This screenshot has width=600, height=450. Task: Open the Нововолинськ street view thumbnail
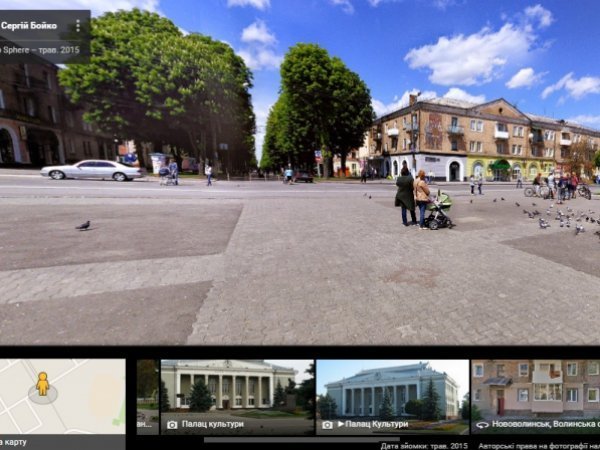click(x=535, y=388)
